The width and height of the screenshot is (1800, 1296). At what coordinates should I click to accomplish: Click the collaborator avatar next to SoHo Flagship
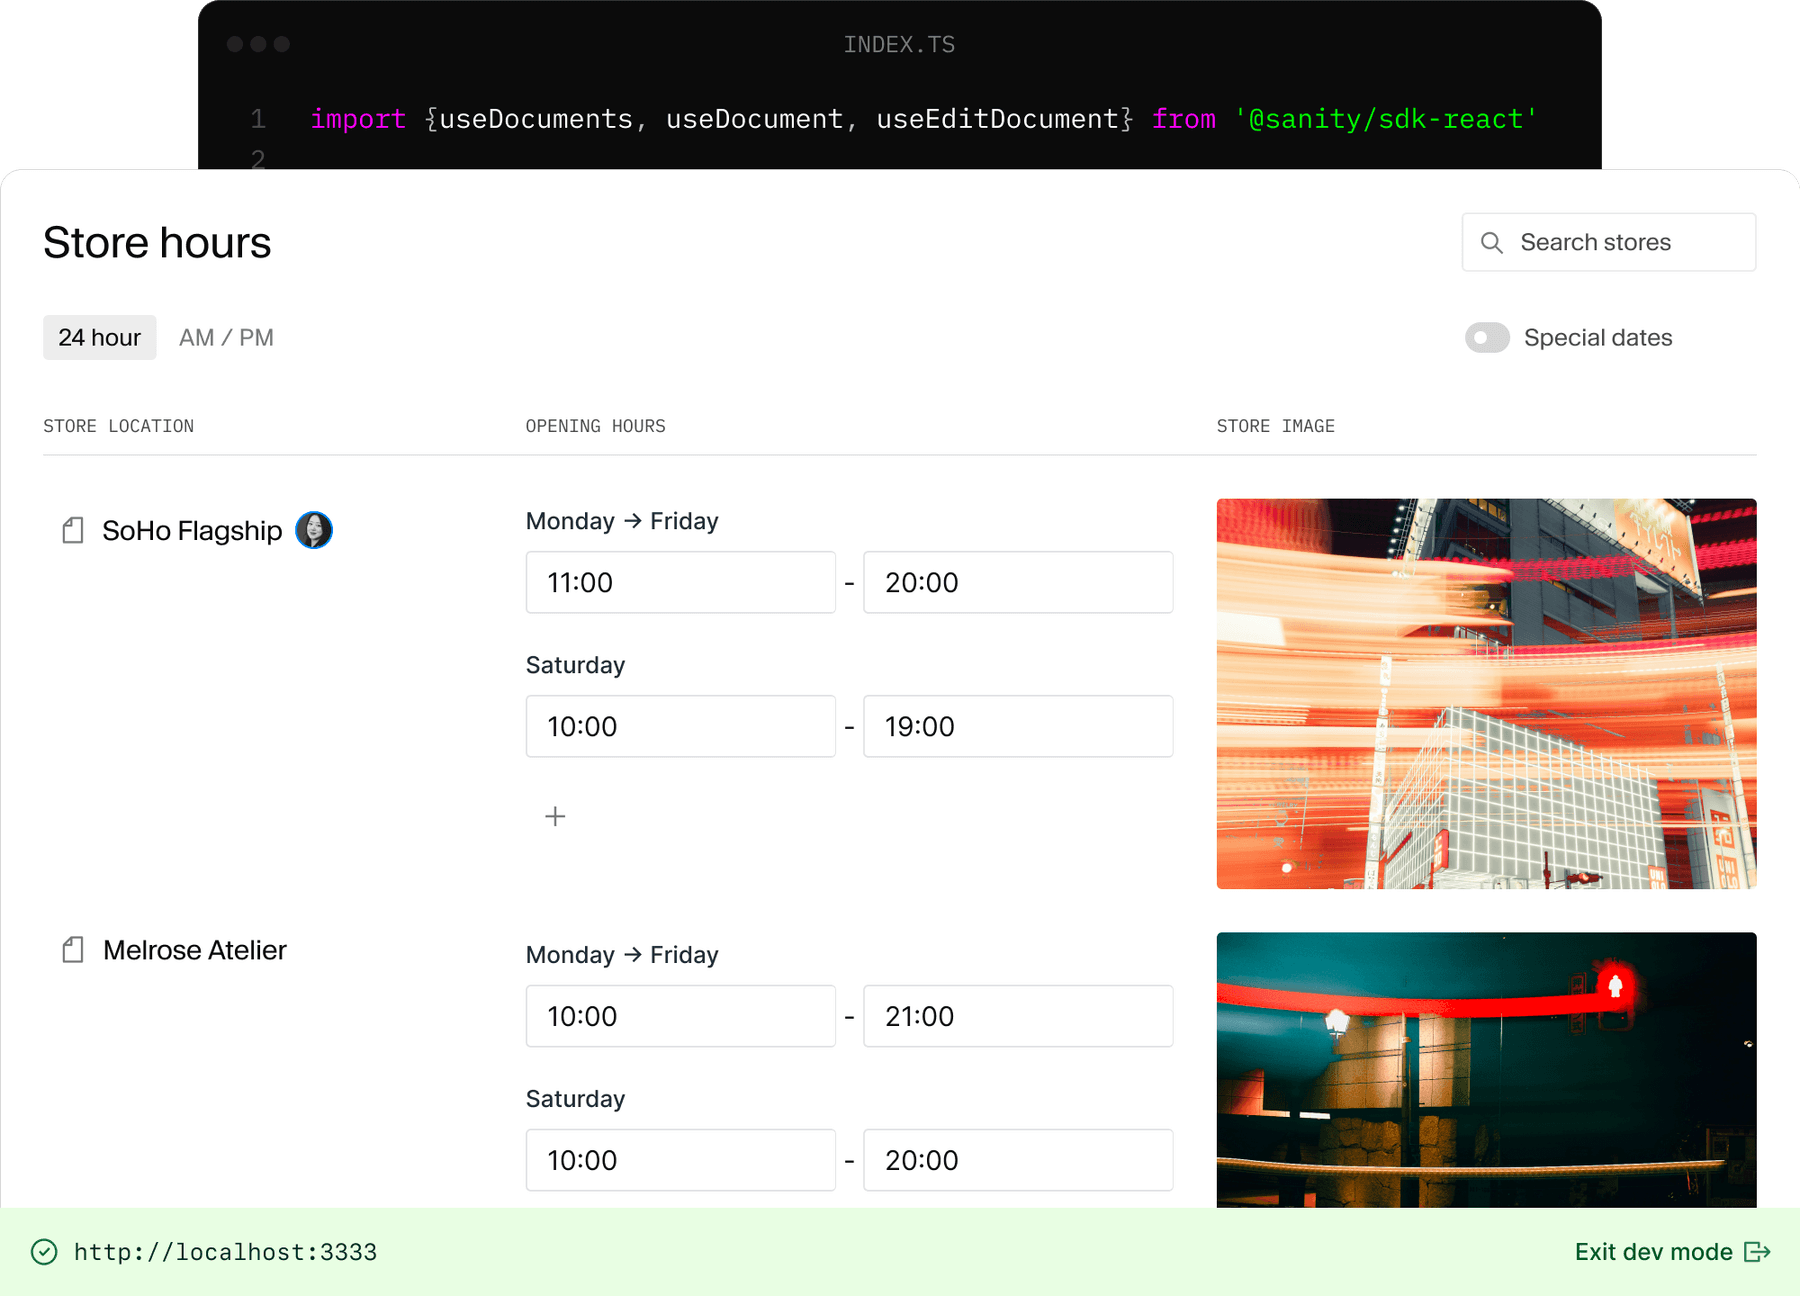coord(314,530)
